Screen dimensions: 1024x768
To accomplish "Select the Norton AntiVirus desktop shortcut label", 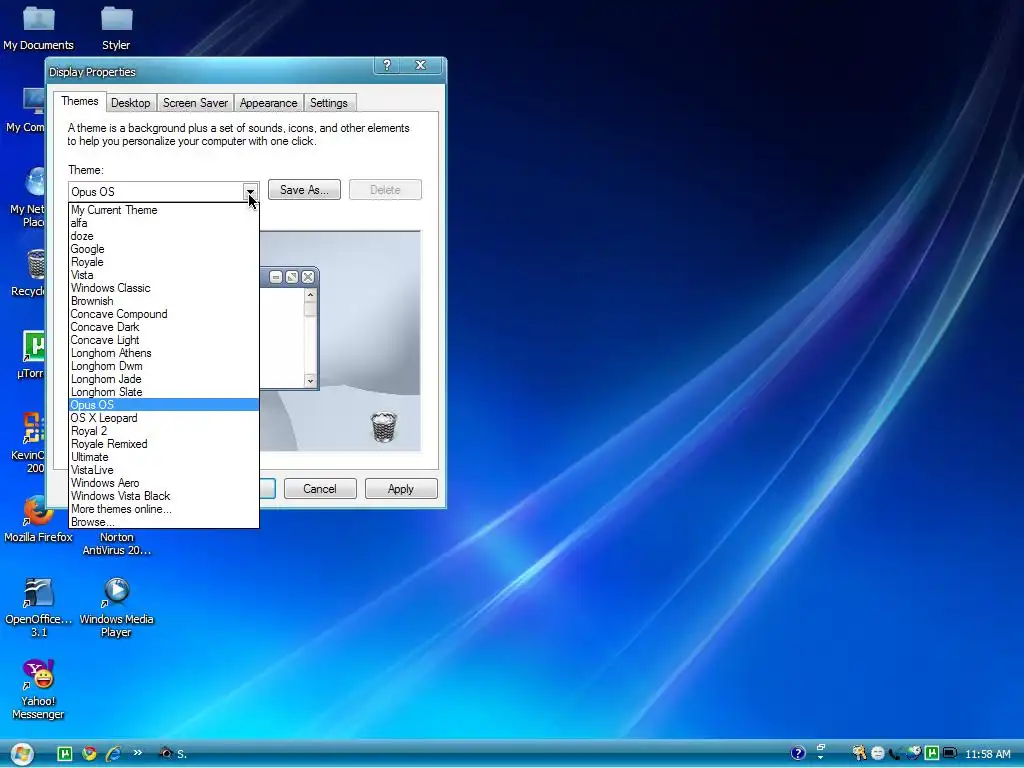I will [x=116, y=544].
